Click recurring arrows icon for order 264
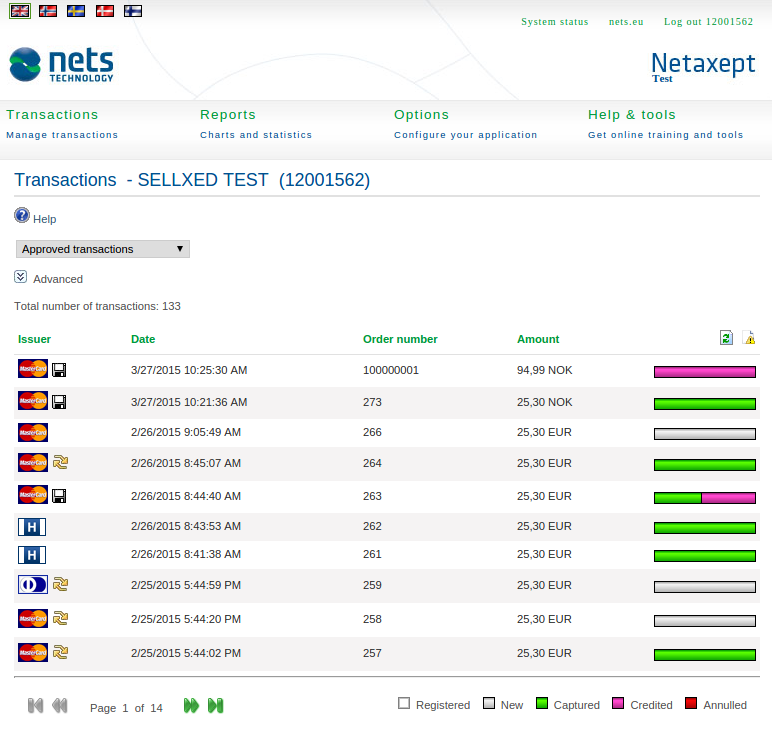Viewport: 772px width, 736px height. (60, 462)
